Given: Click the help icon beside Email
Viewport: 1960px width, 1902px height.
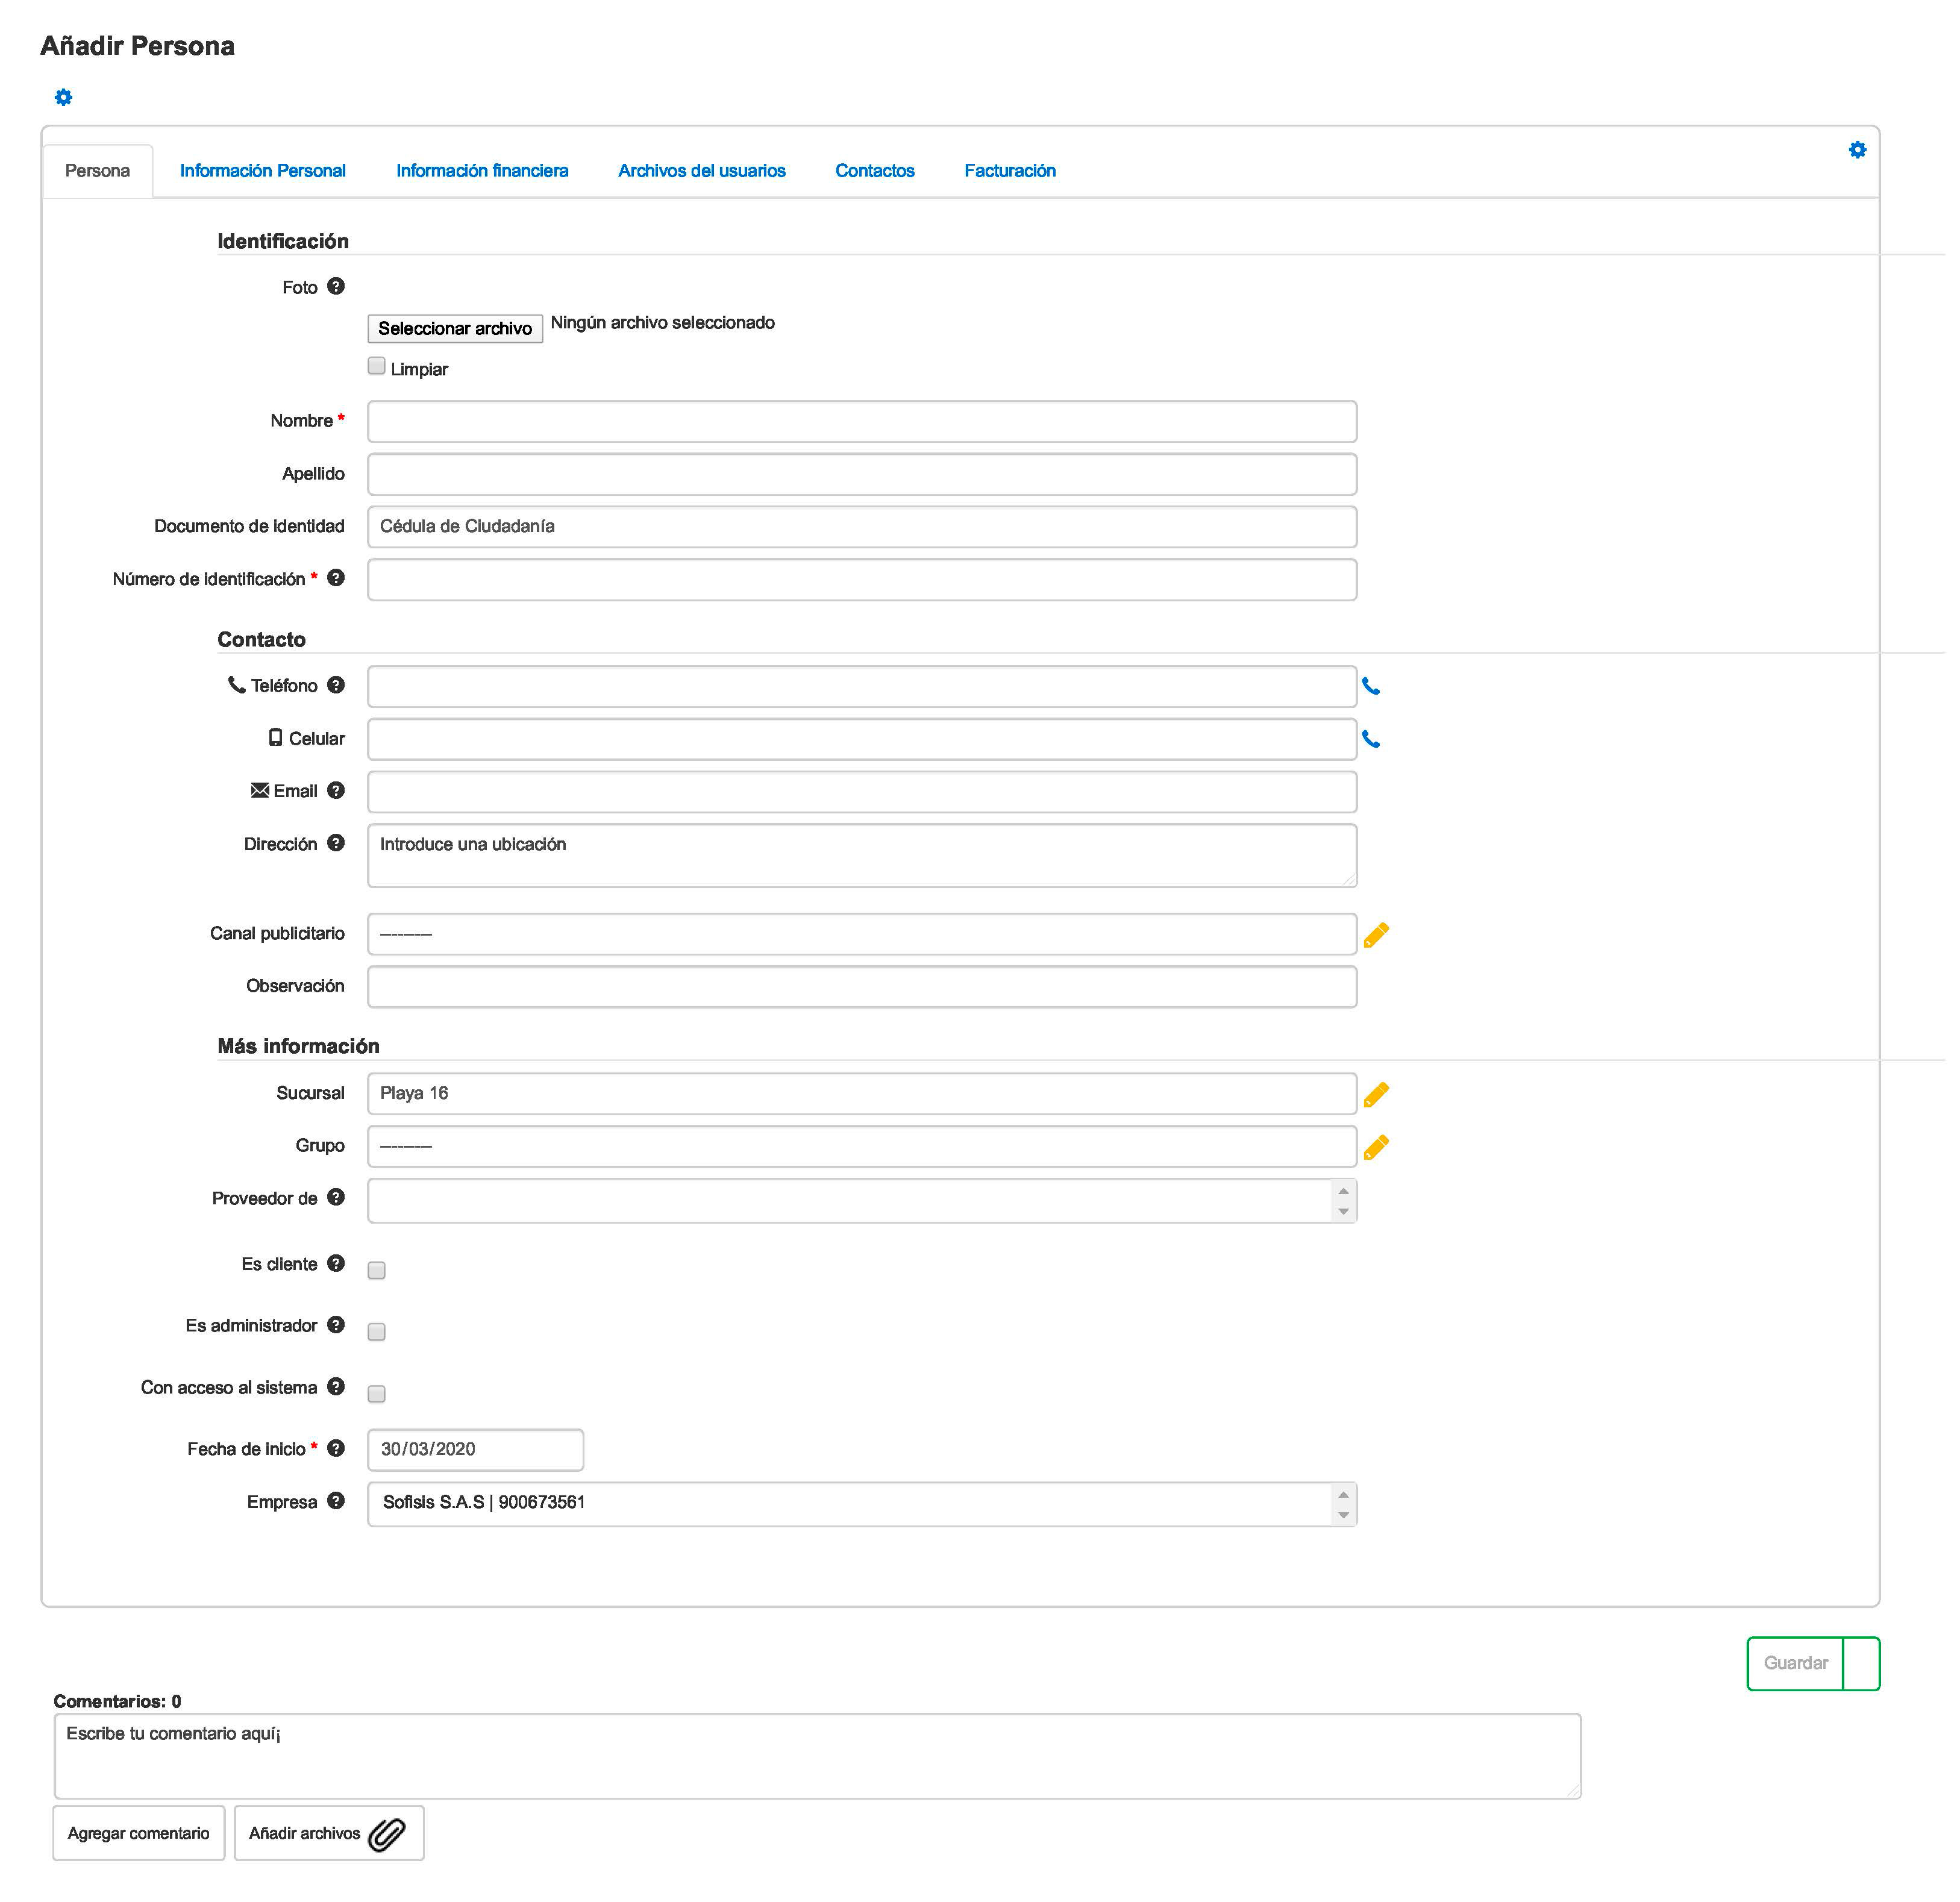Looking at the screenshot, I should [x=336, y=790].
